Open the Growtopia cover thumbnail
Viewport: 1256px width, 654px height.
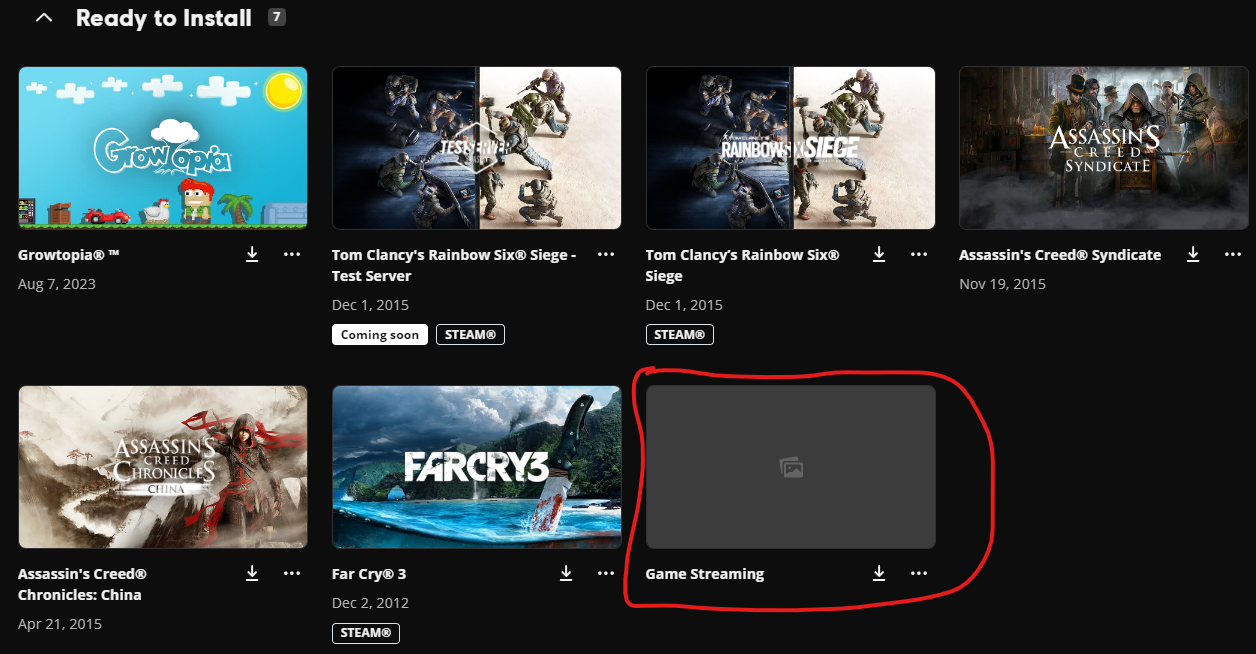[163, 148]
